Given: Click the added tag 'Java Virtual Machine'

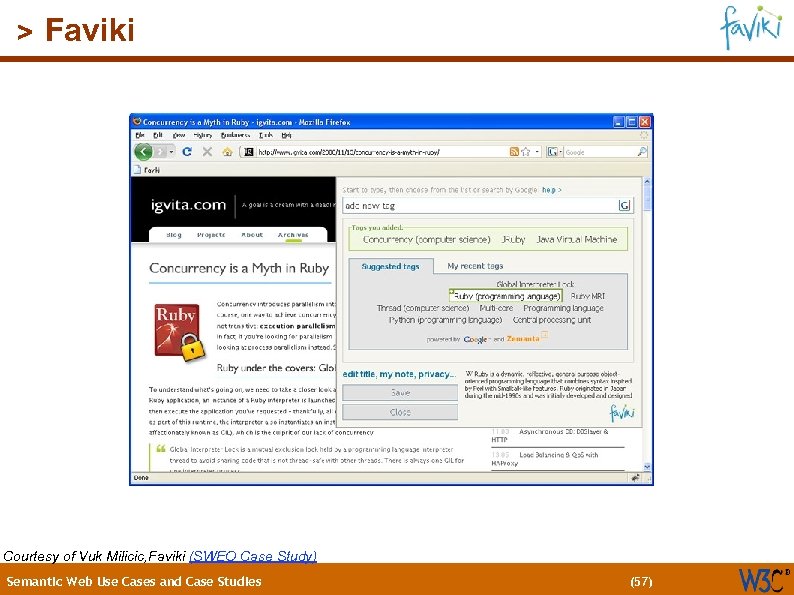Looking at the screenshot, I should click(577, 240).
